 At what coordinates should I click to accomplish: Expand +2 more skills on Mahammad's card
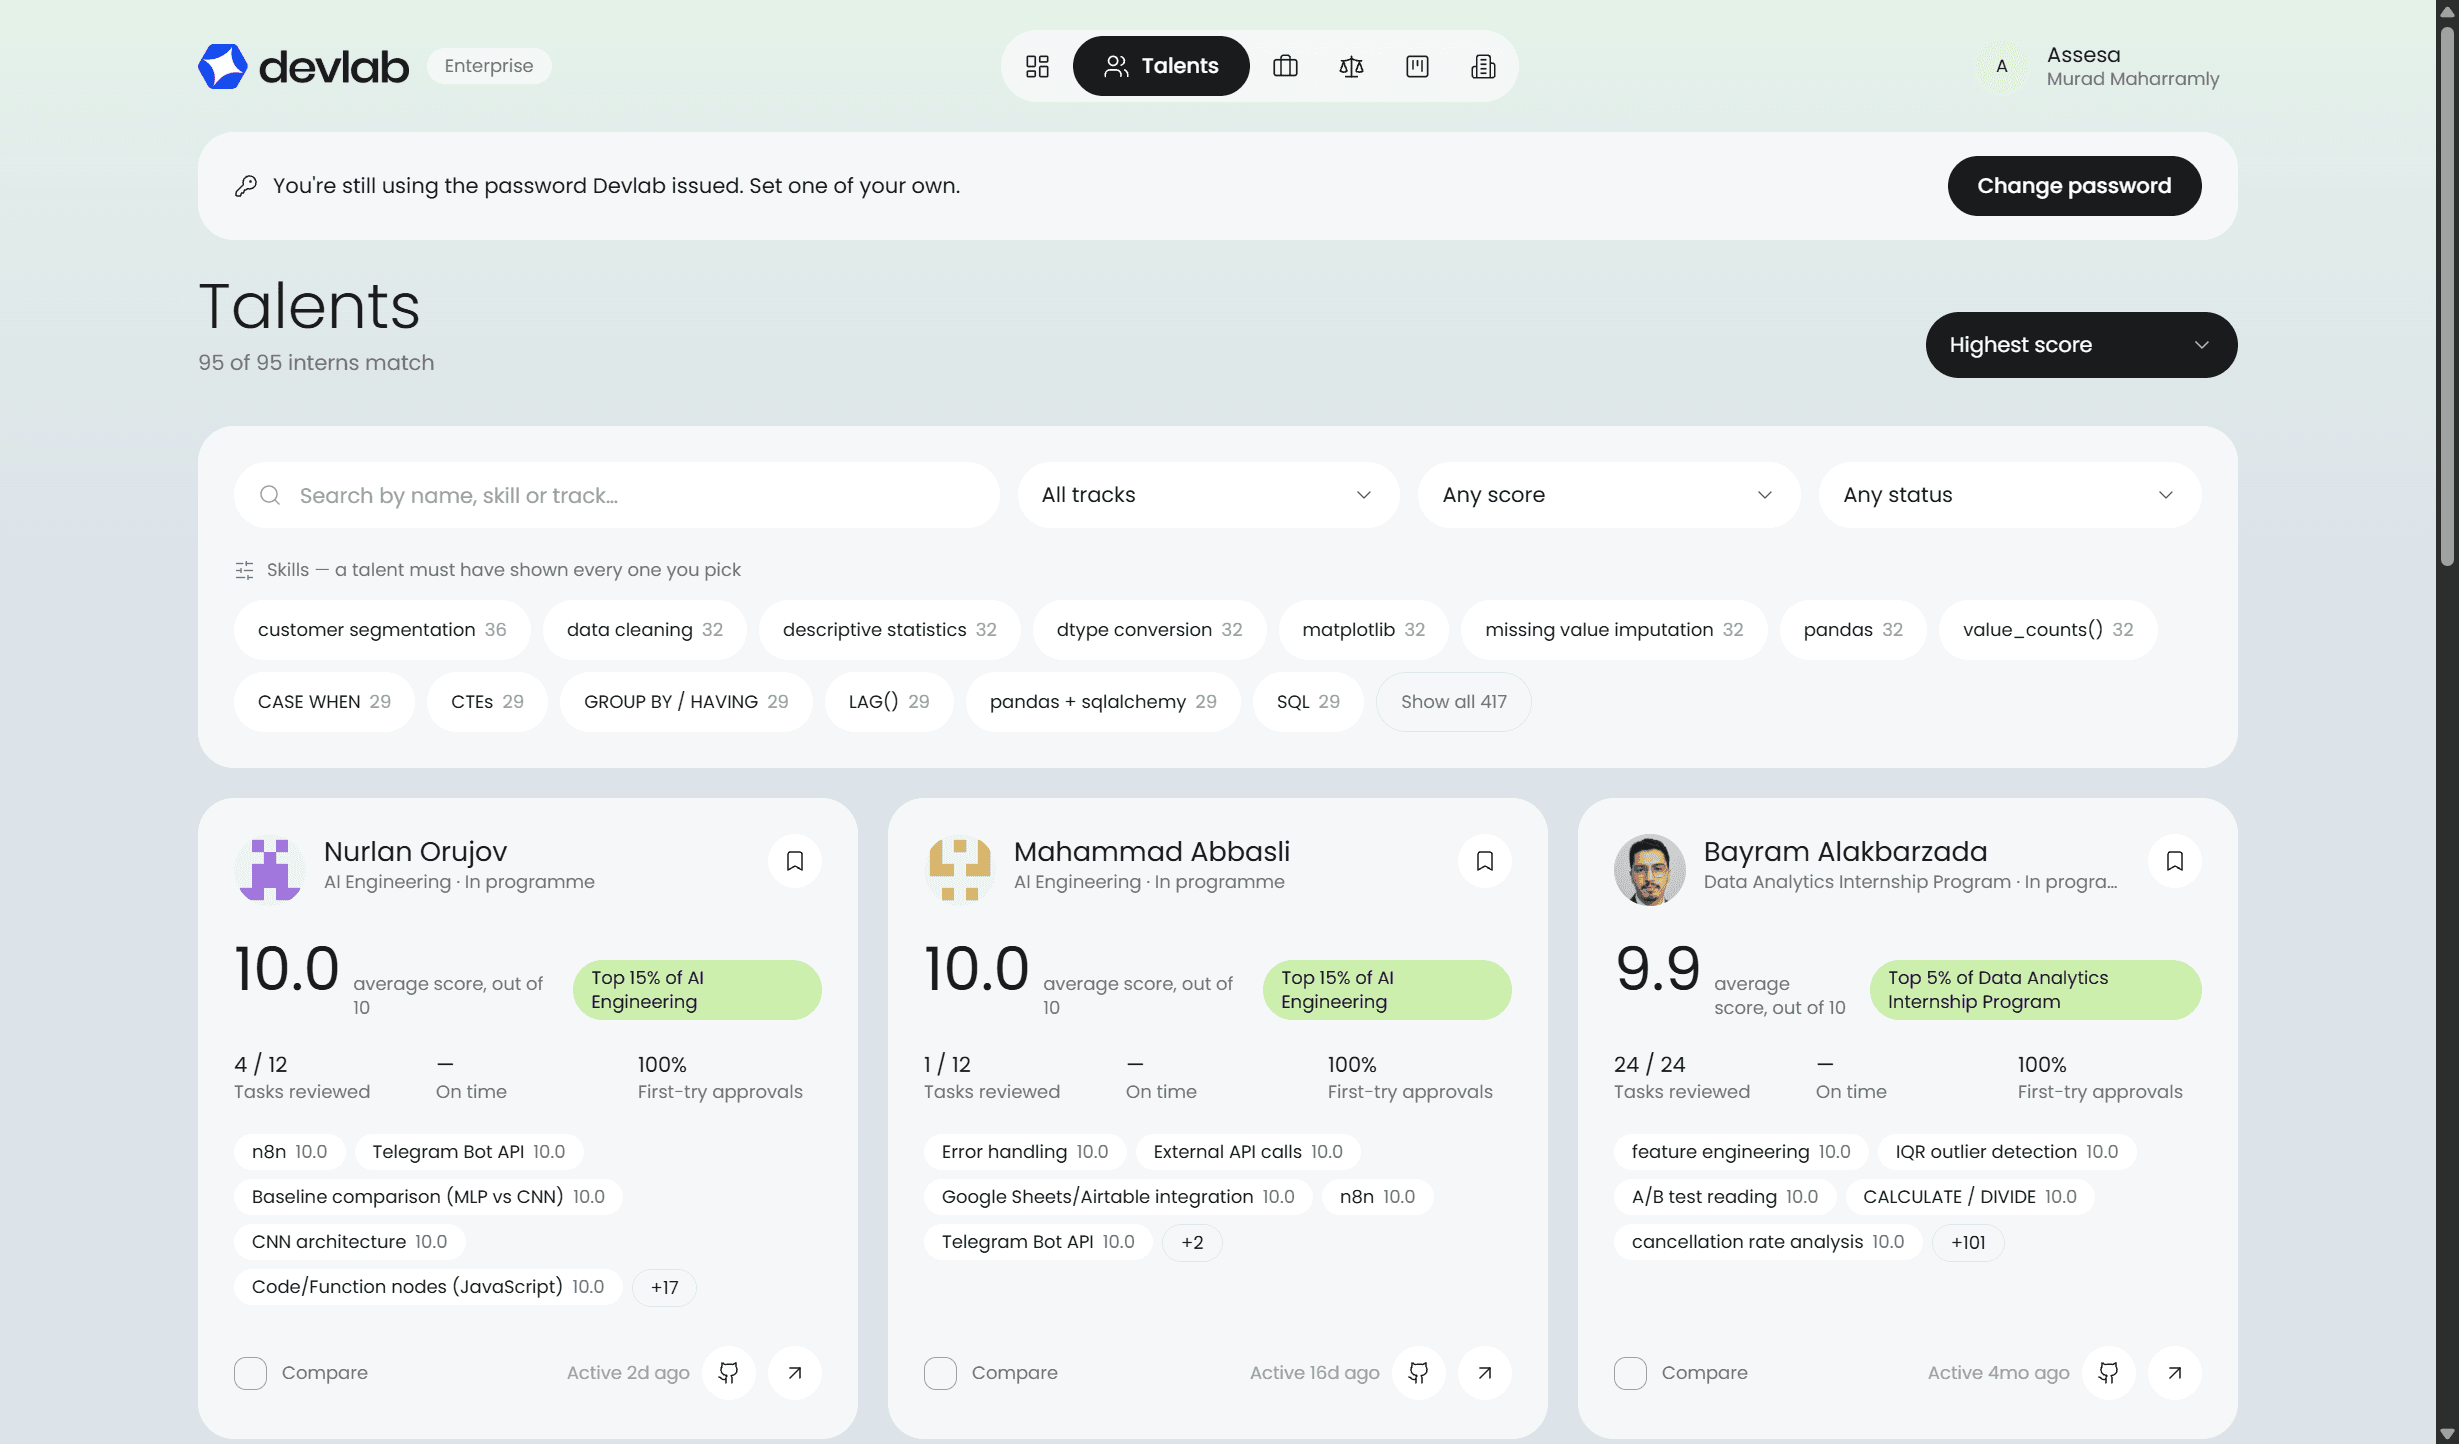click(1192, 1242)
